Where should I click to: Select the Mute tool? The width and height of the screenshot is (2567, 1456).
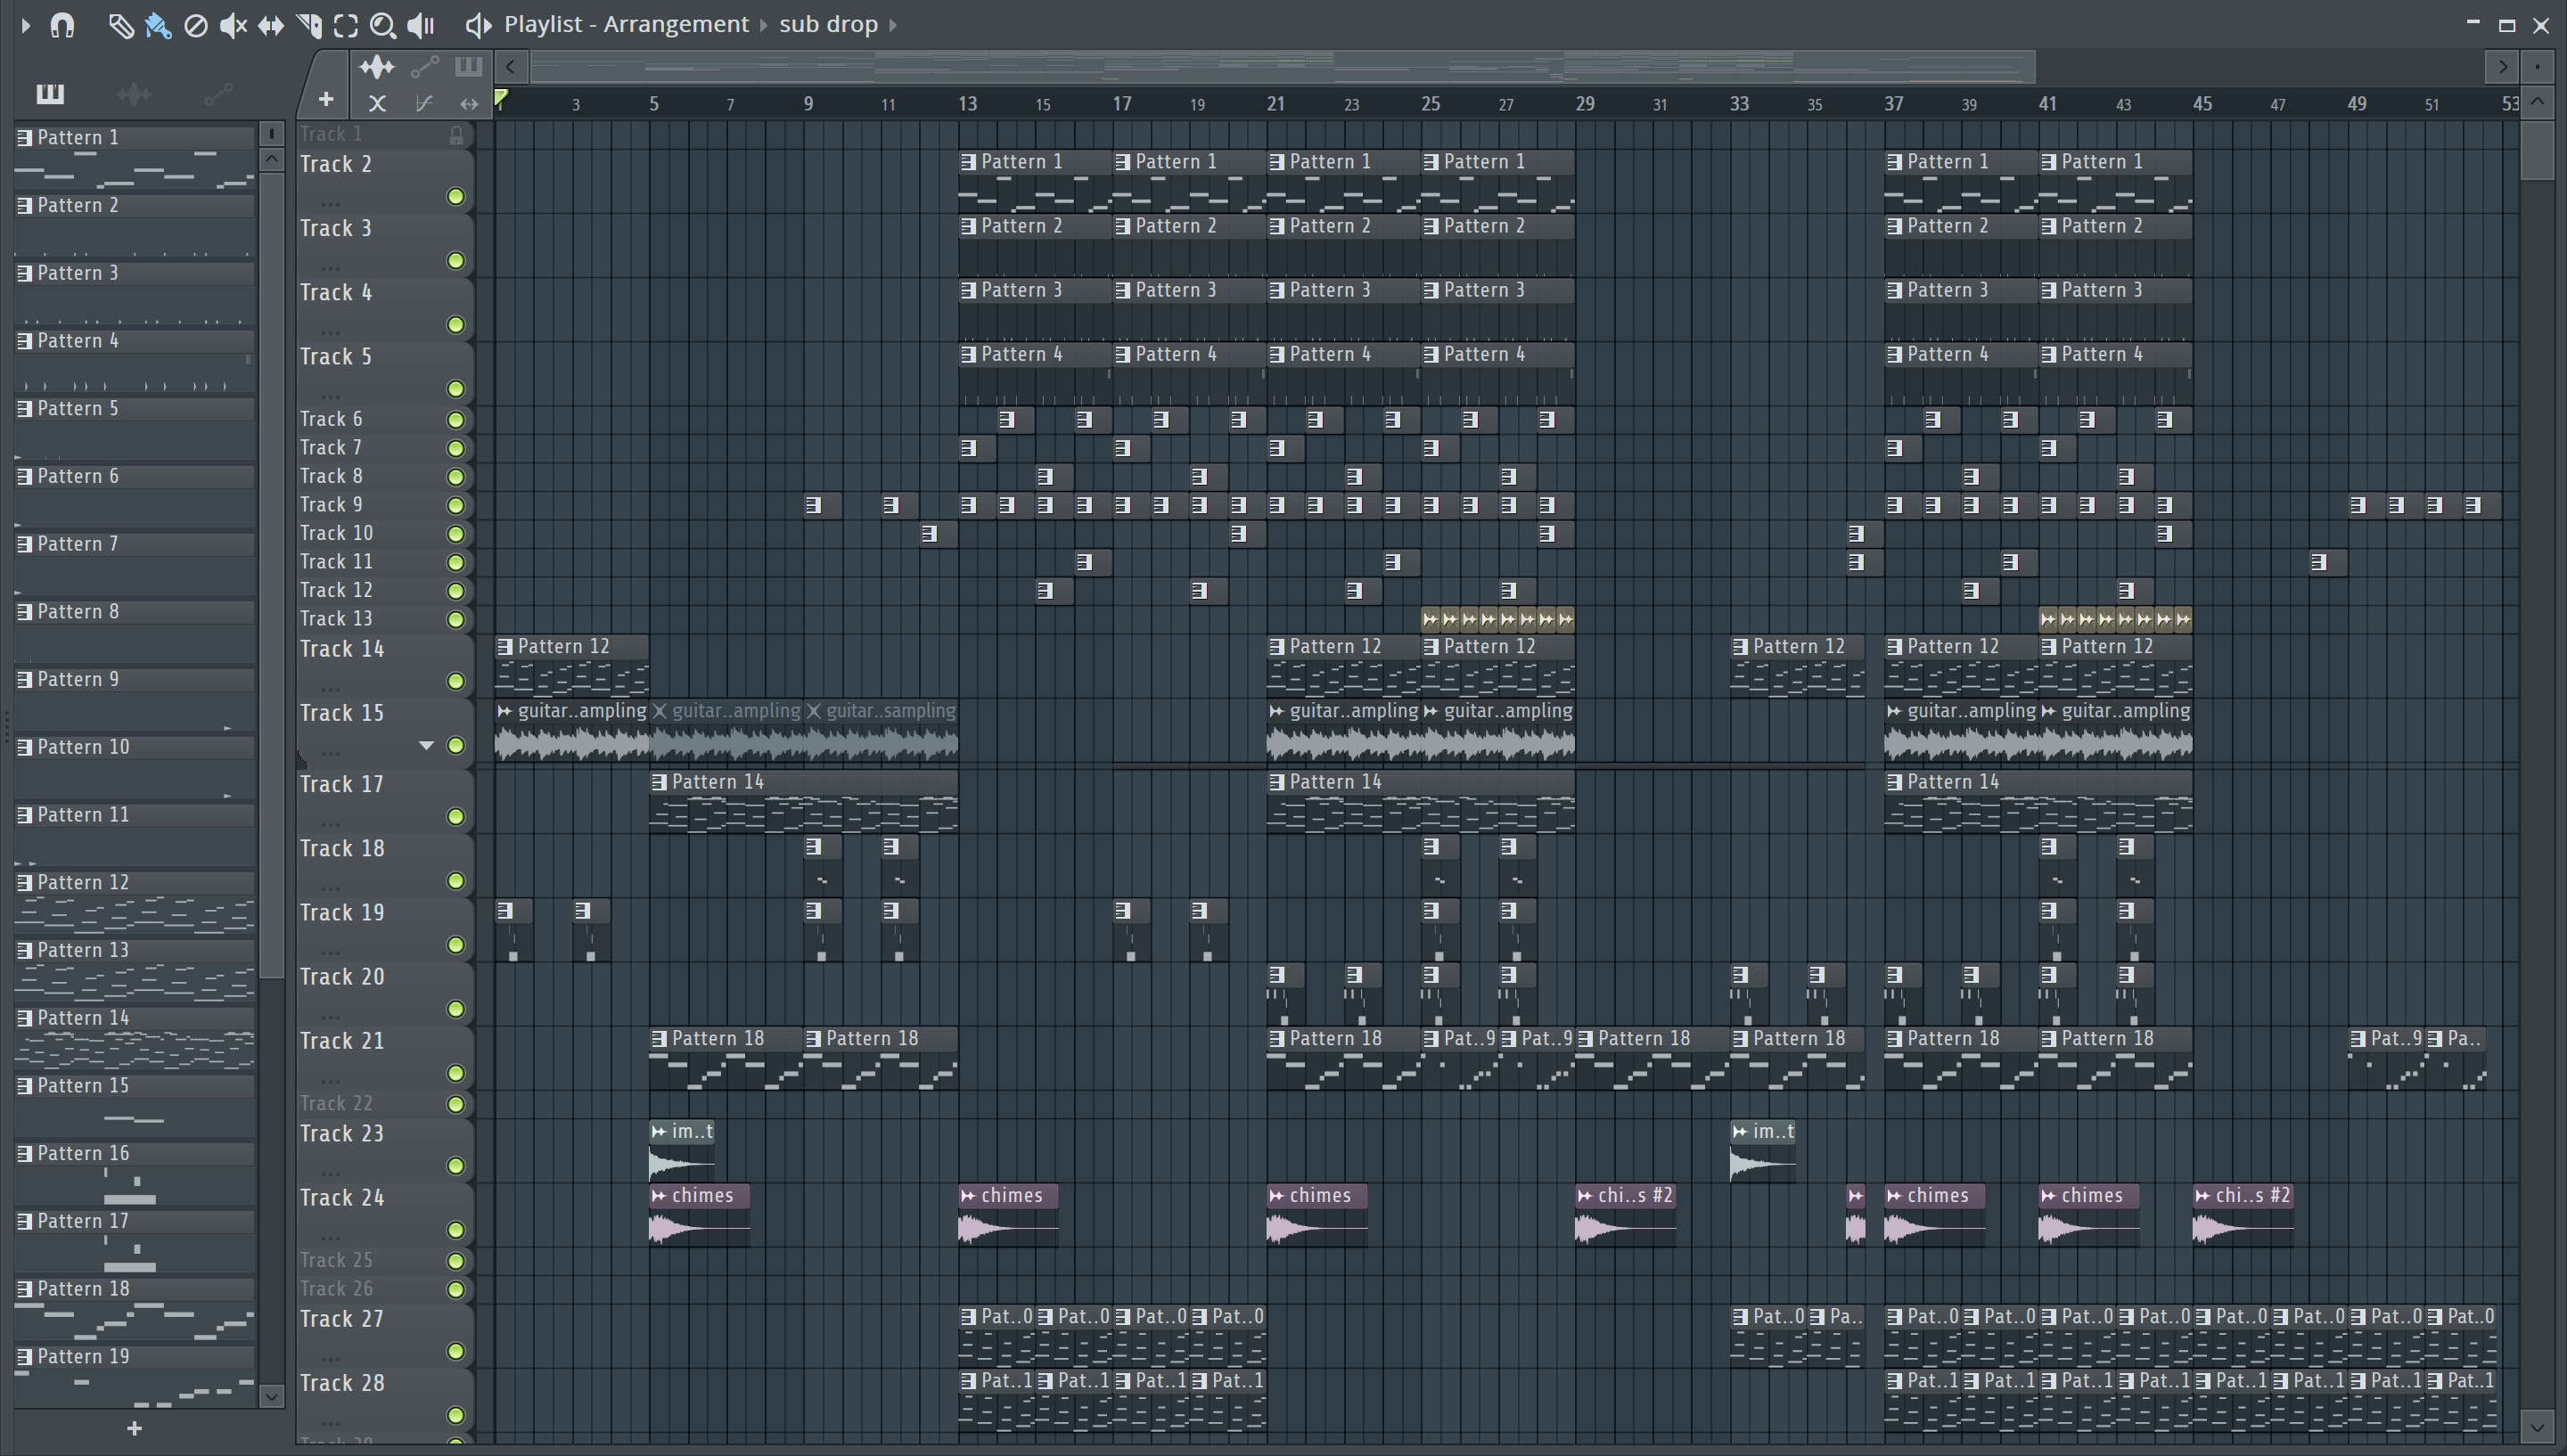click(232, 25)
